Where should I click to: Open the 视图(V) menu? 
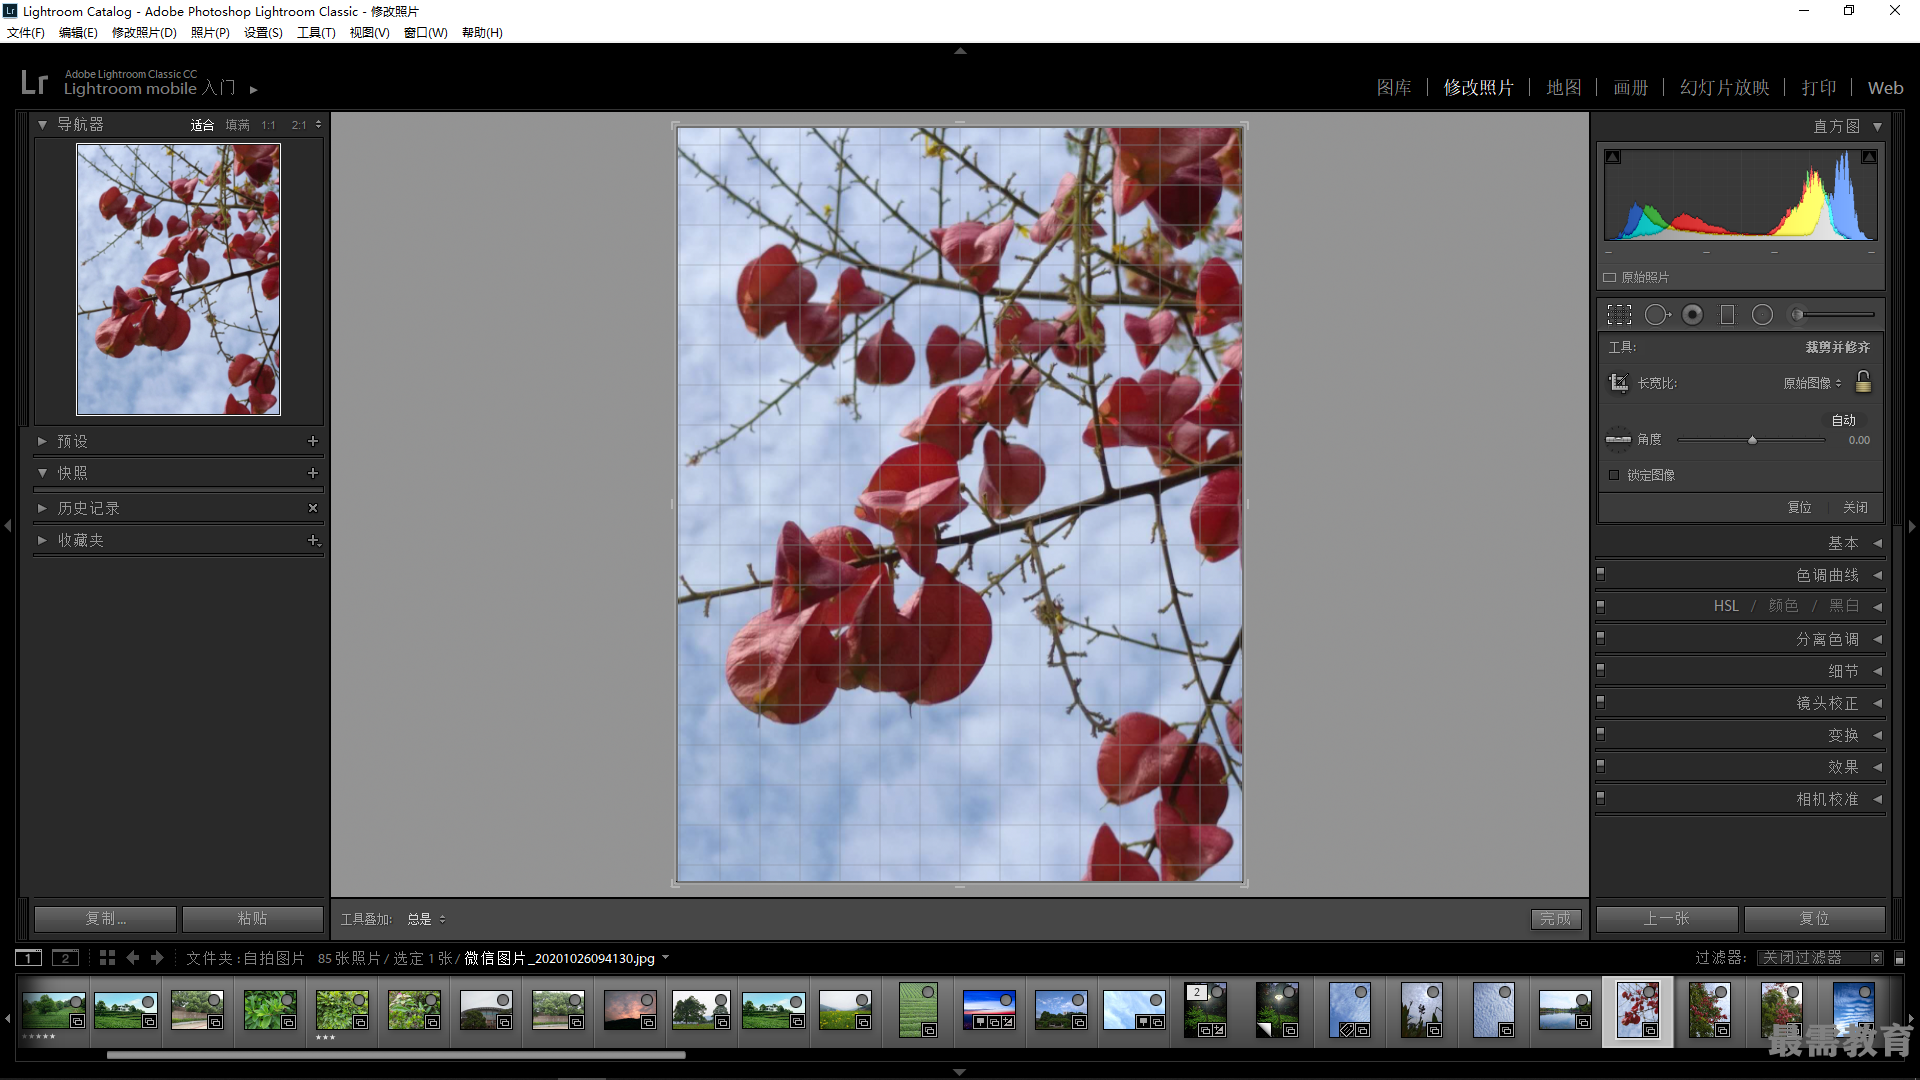[369, 33]
